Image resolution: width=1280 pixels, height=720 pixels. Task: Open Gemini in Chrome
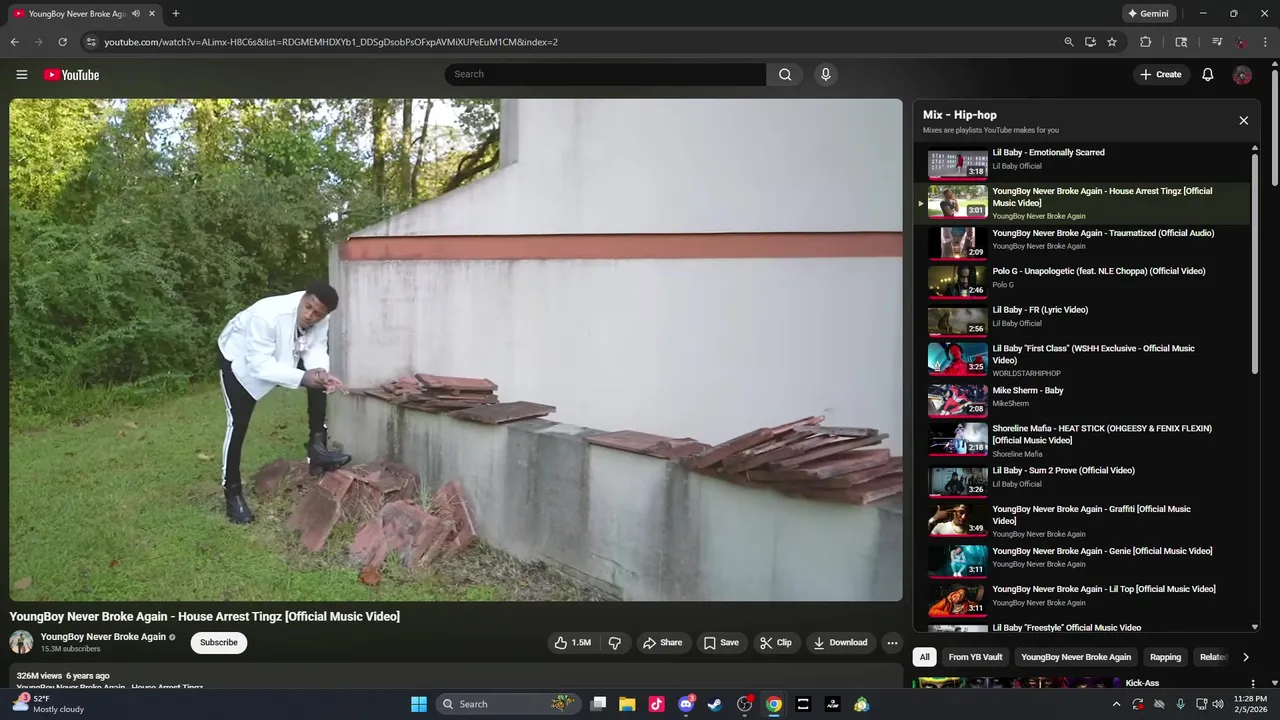[1148, 14]
